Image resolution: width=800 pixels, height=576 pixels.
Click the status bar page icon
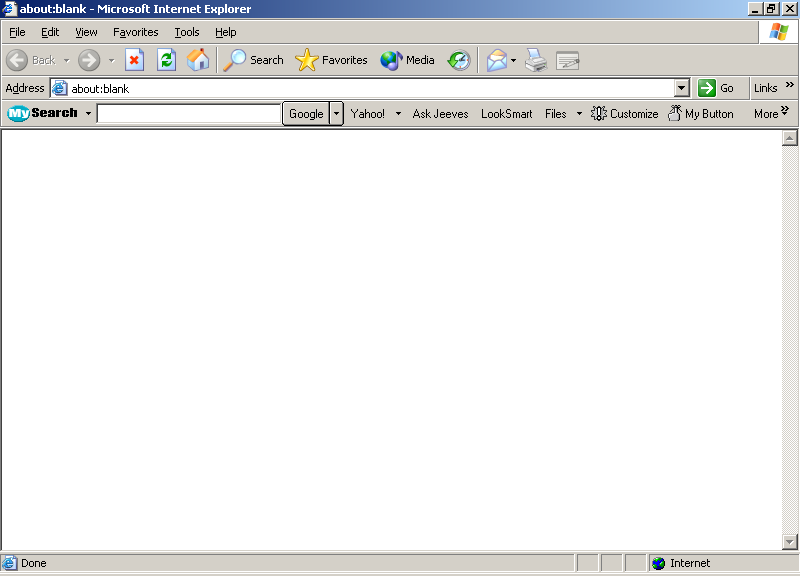9,563
